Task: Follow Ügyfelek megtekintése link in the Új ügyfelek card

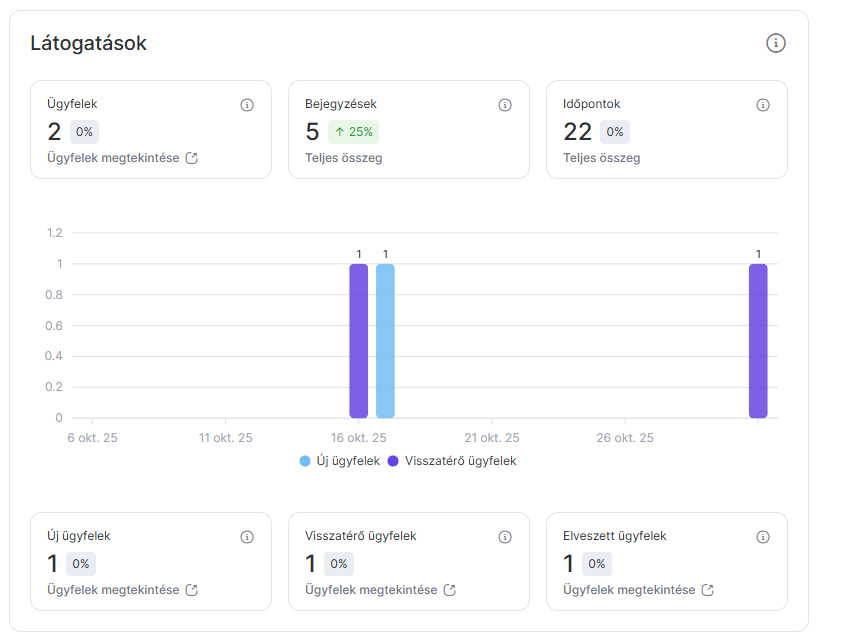Action: coord(113,590)
